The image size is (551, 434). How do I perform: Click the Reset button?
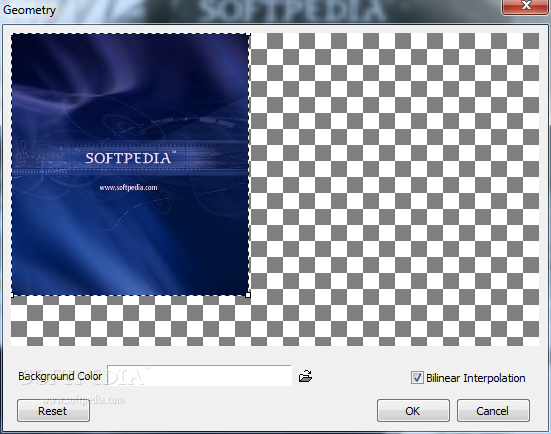[x=53, y=410]
